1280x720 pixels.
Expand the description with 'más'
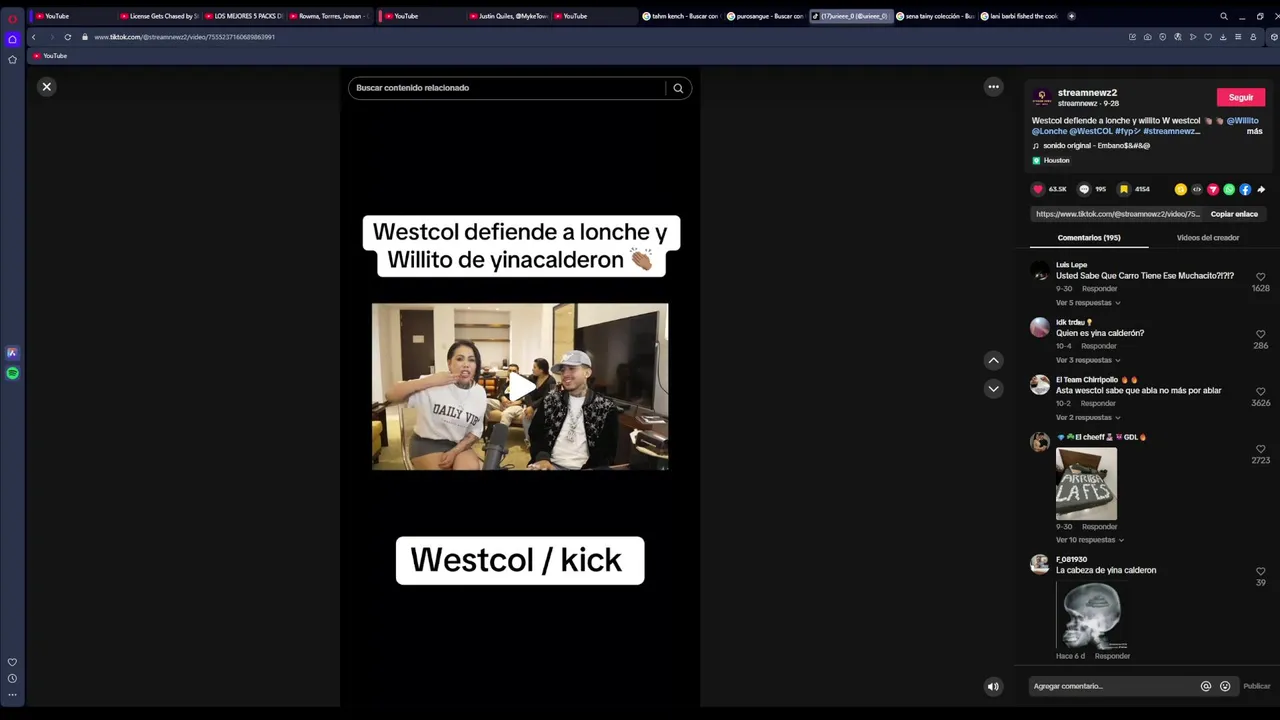coord(1254,131)
